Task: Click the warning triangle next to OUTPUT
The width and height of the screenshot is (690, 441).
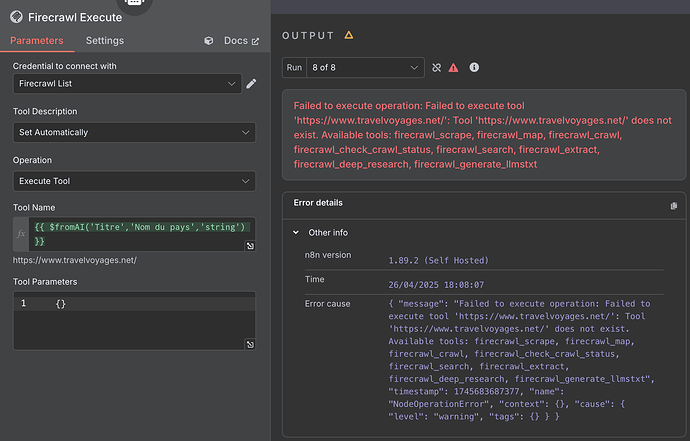Action: tap(349, 35)
